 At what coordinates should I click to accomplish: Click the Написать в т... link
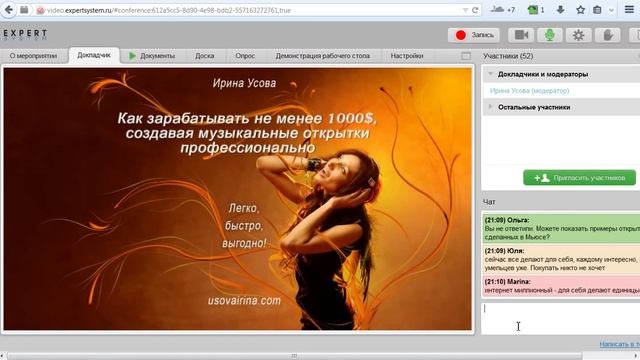pos(620,344)
